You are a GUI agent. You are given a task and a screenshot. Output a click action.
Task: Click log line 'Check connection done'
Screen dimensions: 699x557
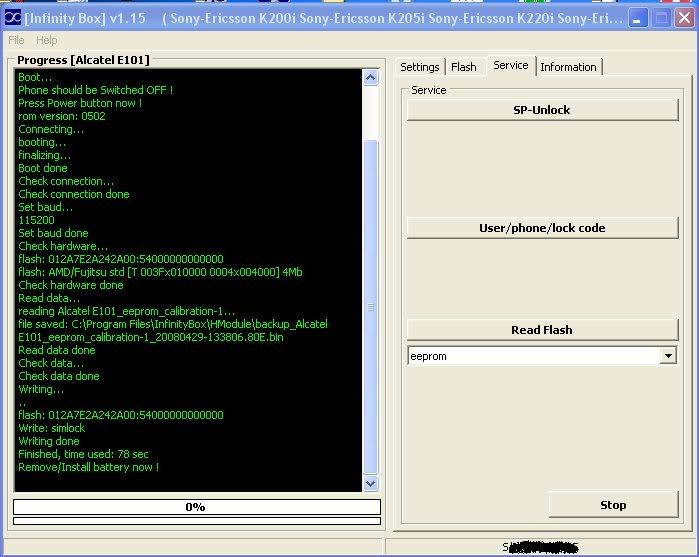74,194
